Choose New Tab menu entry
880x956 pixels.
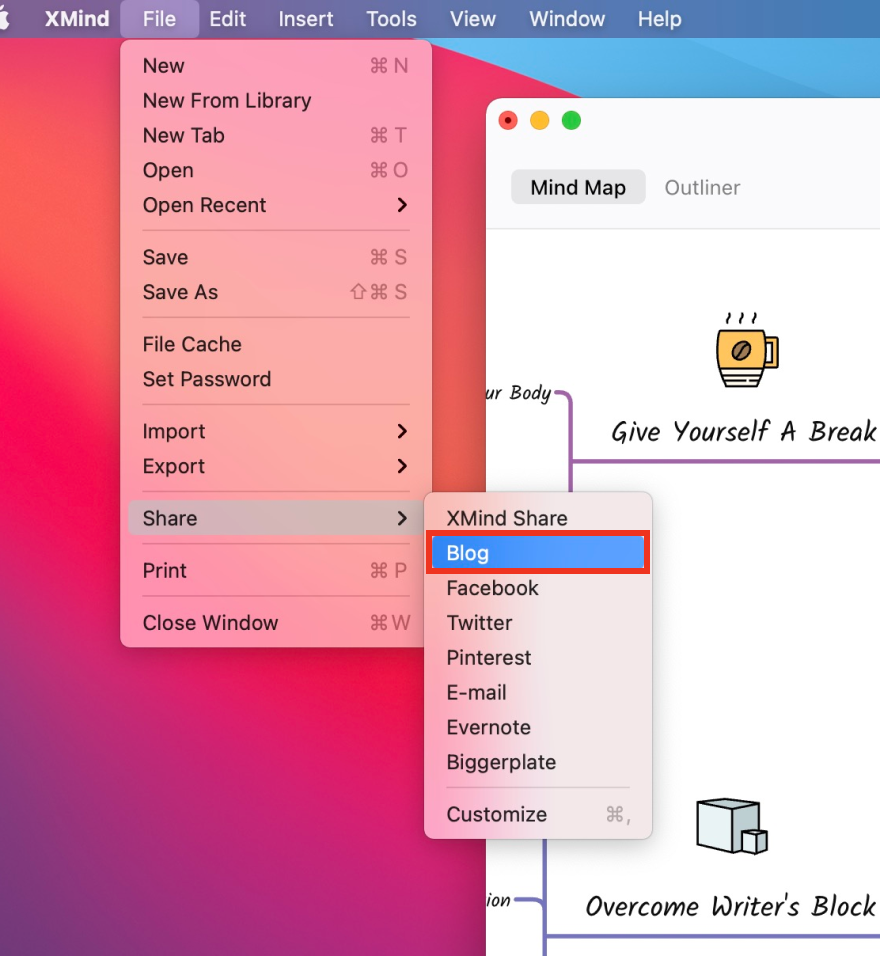(276, 135)
